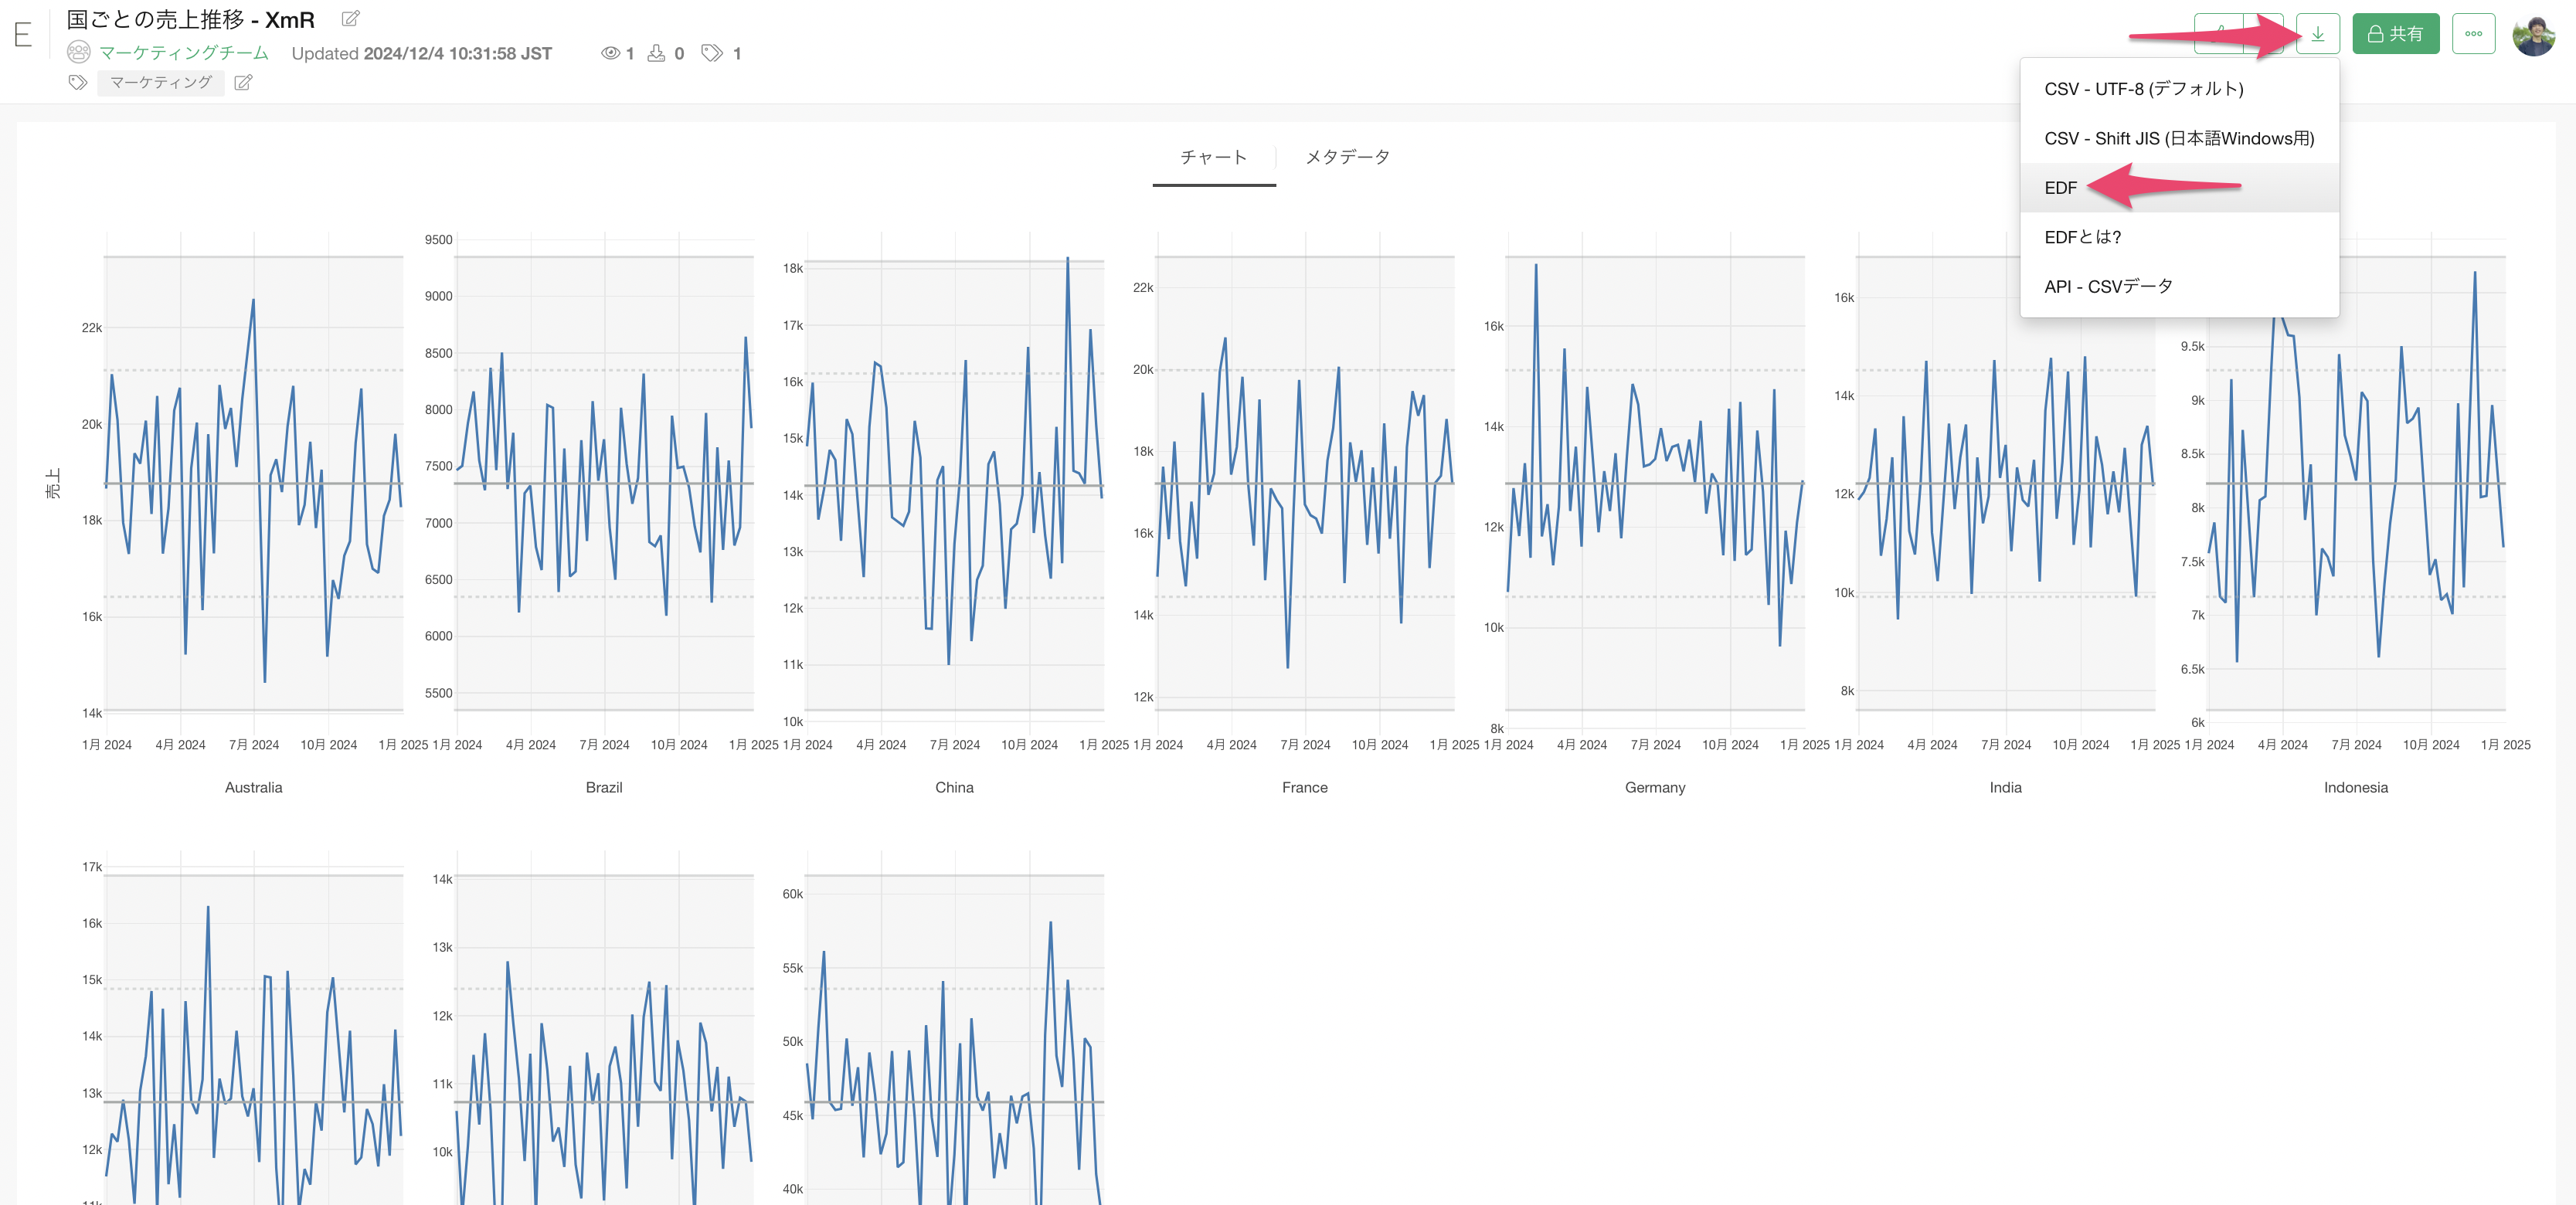Click the edit tags pencil icon
Viewport: 2576px width, 1205px height.
coord(243,83)
